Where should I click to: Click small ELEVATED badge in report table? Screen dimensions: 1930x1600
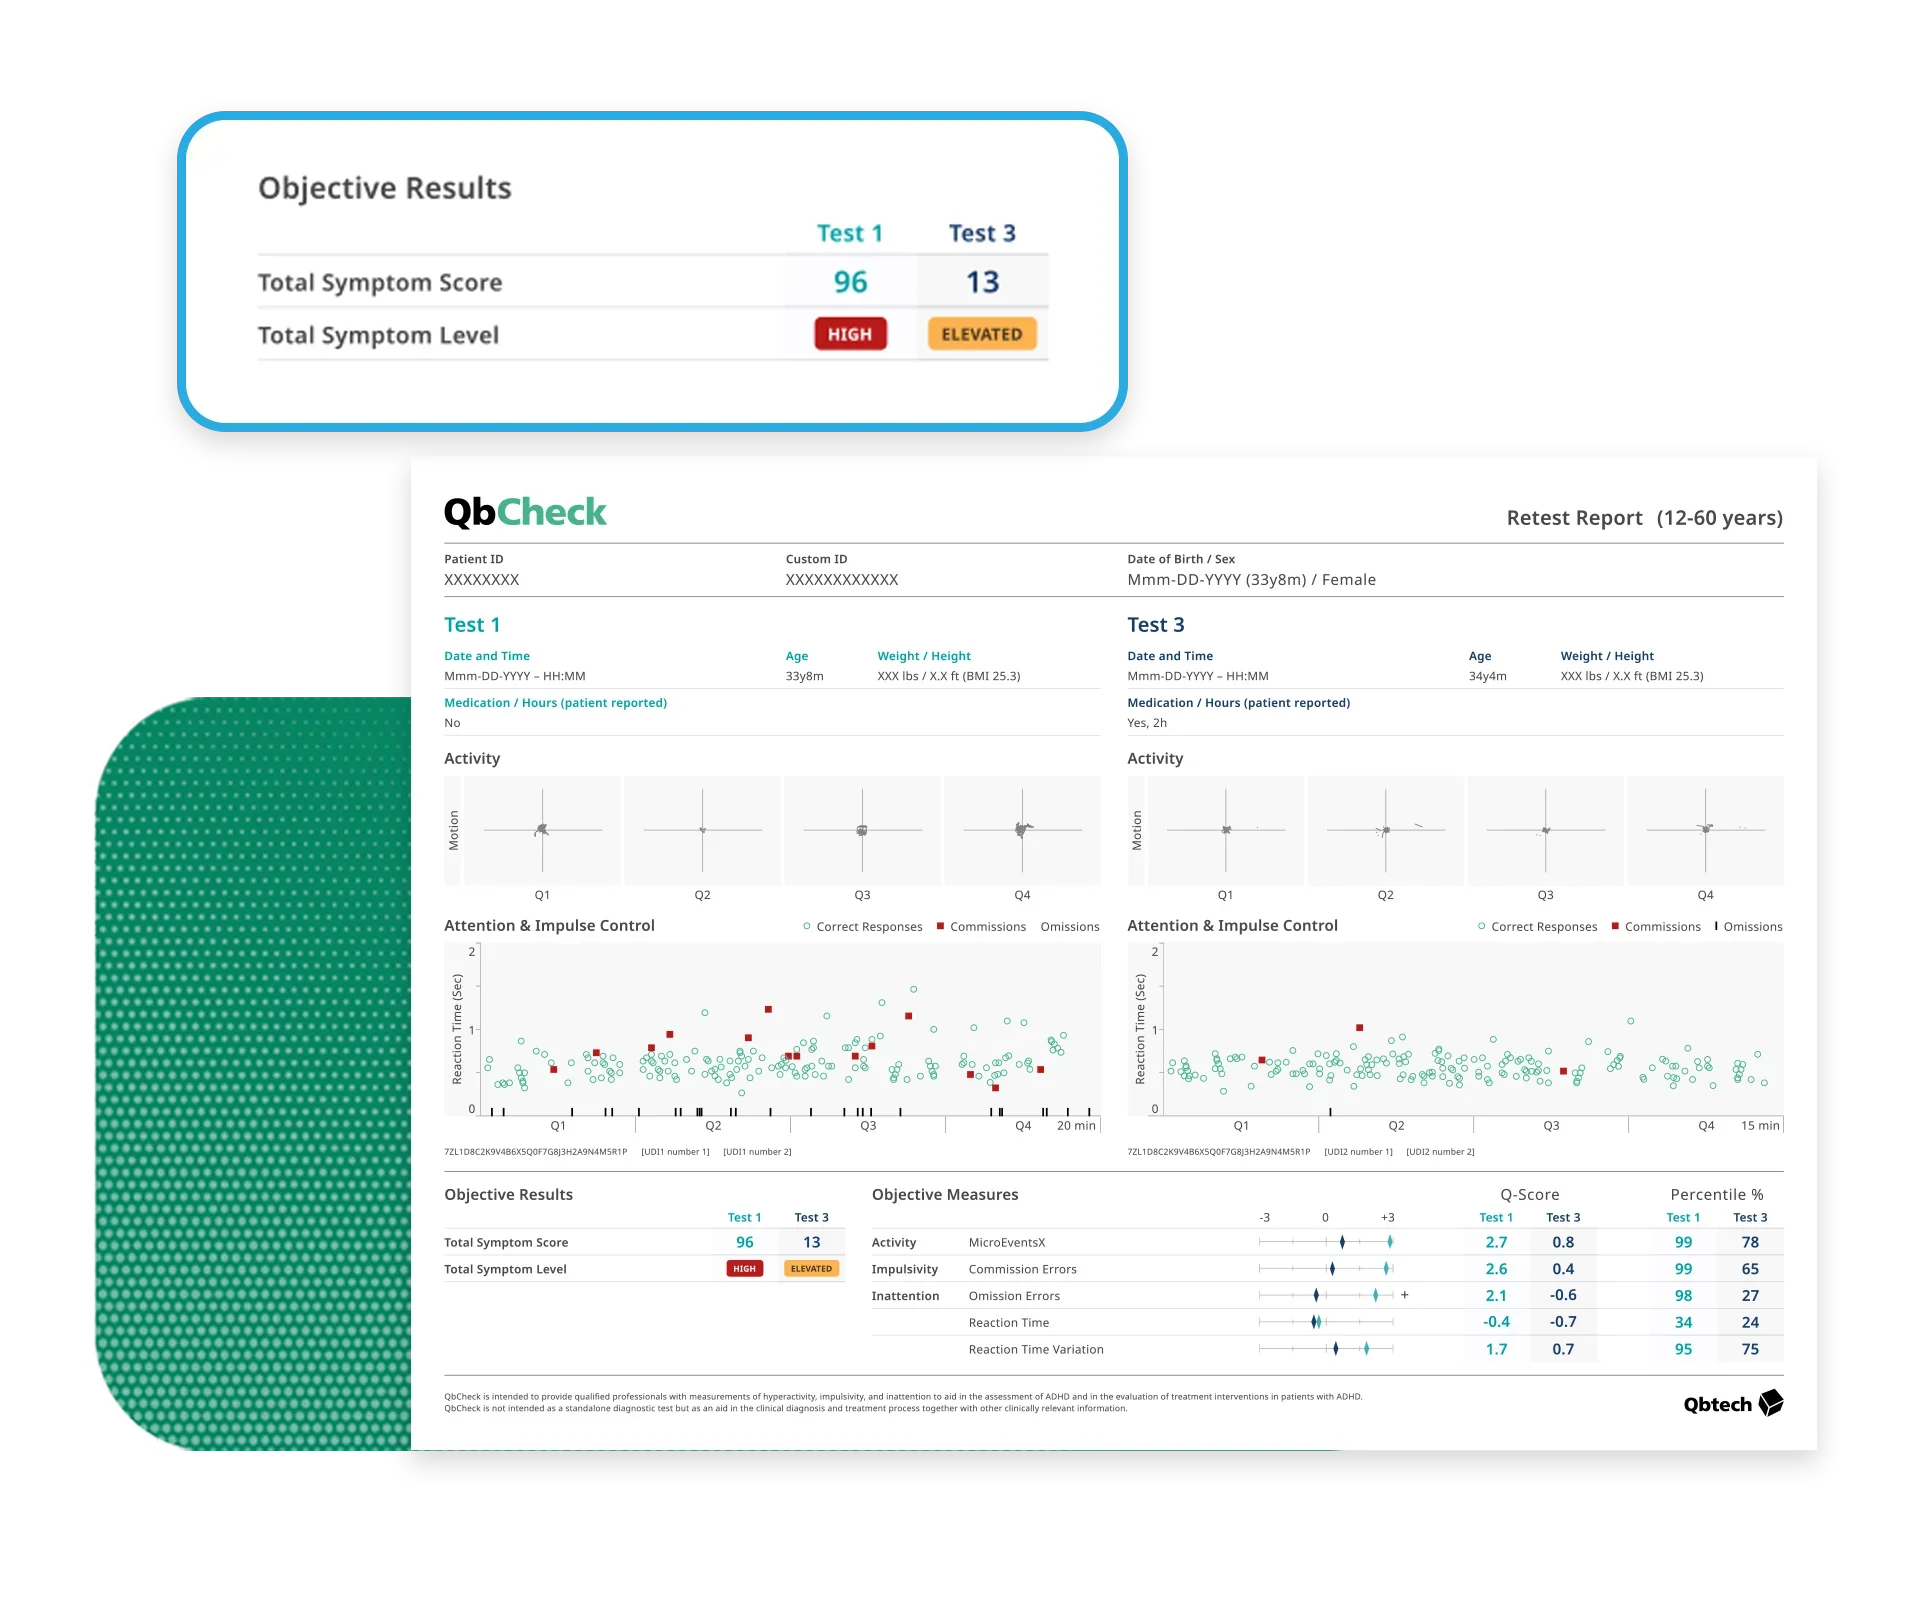click(x=811, y=1268)
